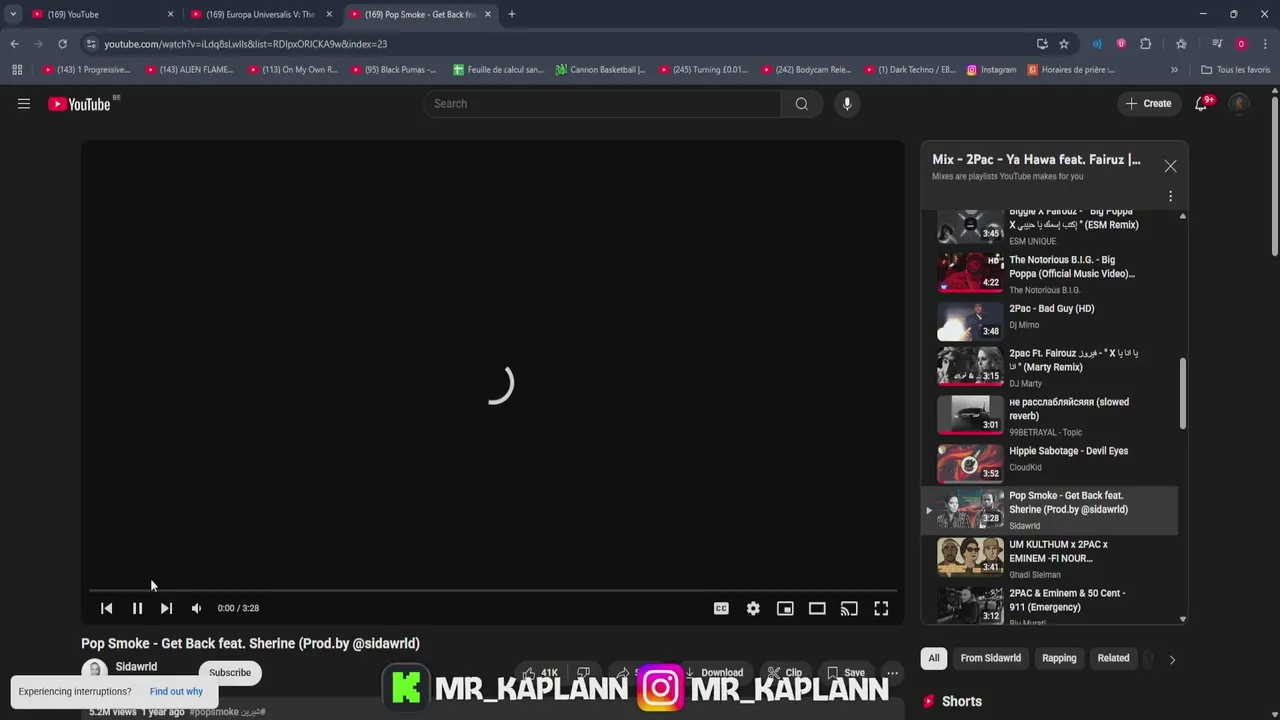Open the Create button
The image size is (1280, 720).
[1148, 104]
